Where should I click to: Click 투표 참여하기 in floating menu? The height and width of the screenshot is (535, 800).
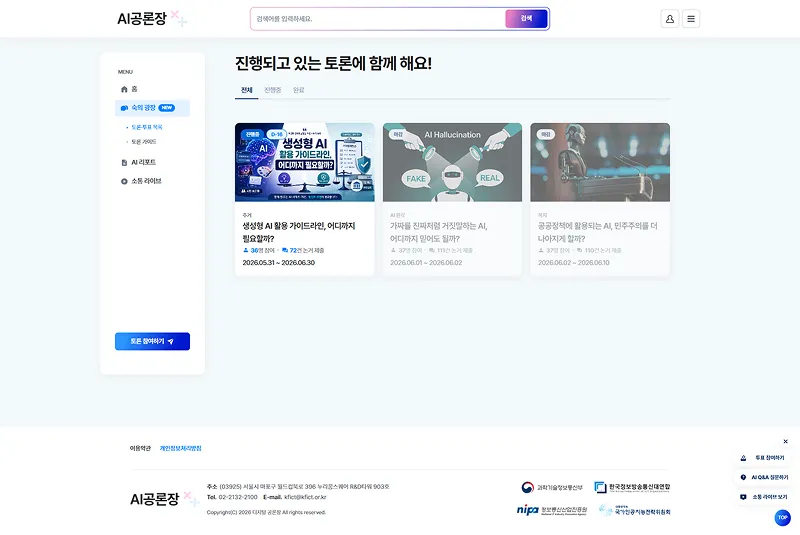click(764, 458)
